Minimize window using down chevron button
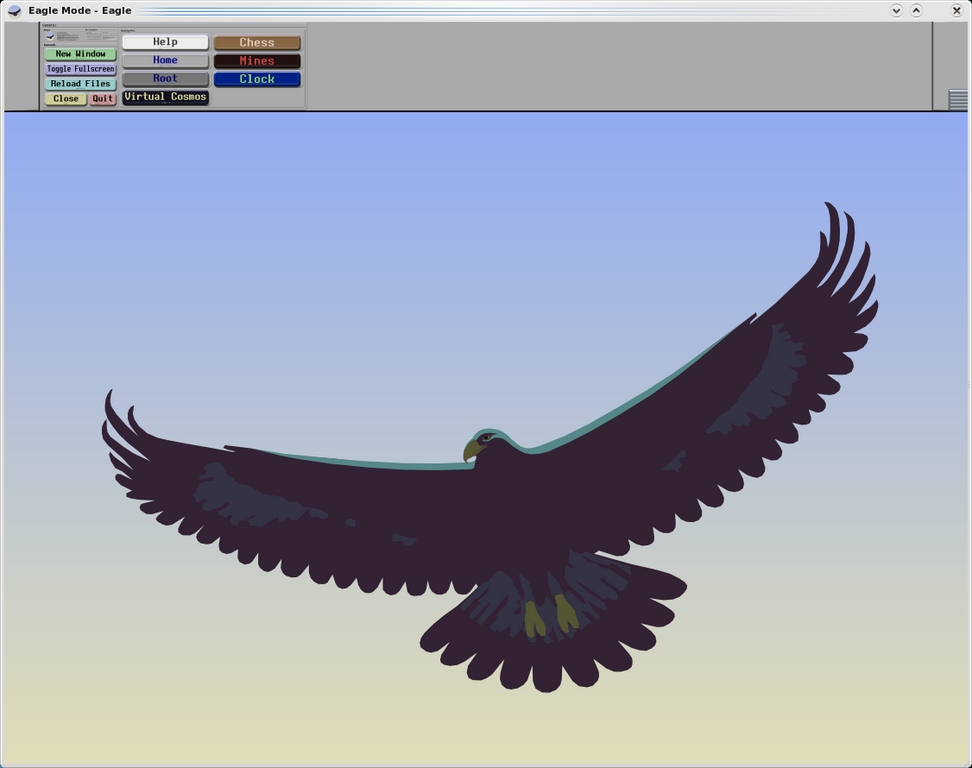The image size is (972, 768). [x=896, y=10]
